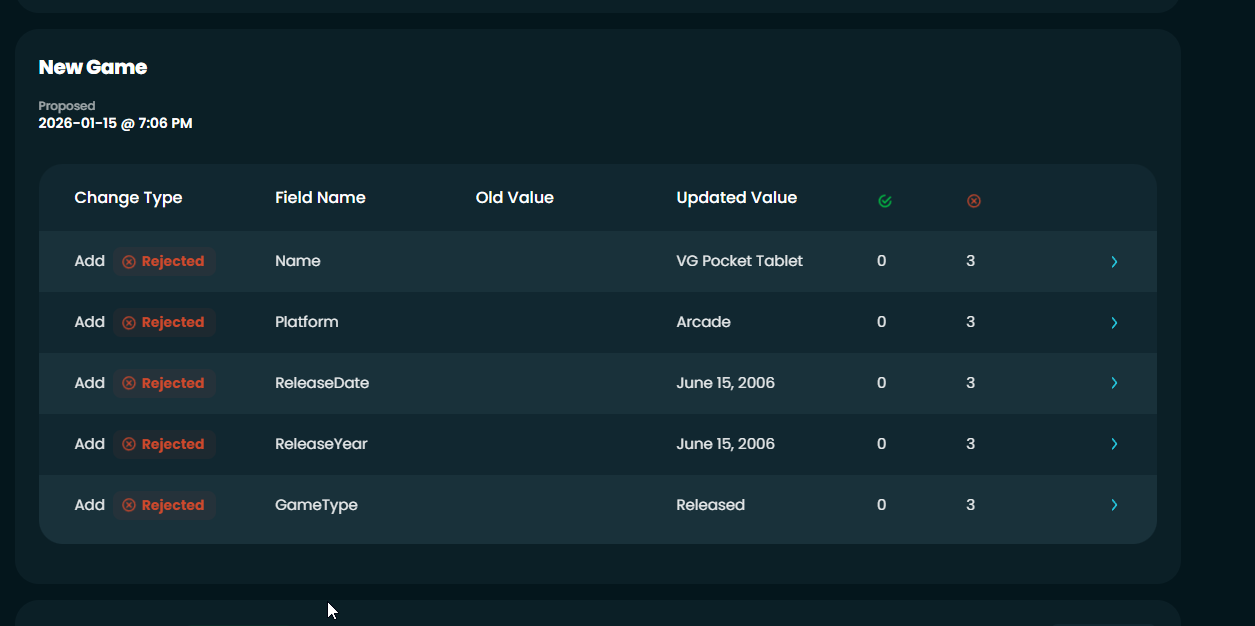Click the Field Name column header

[320, 198]
